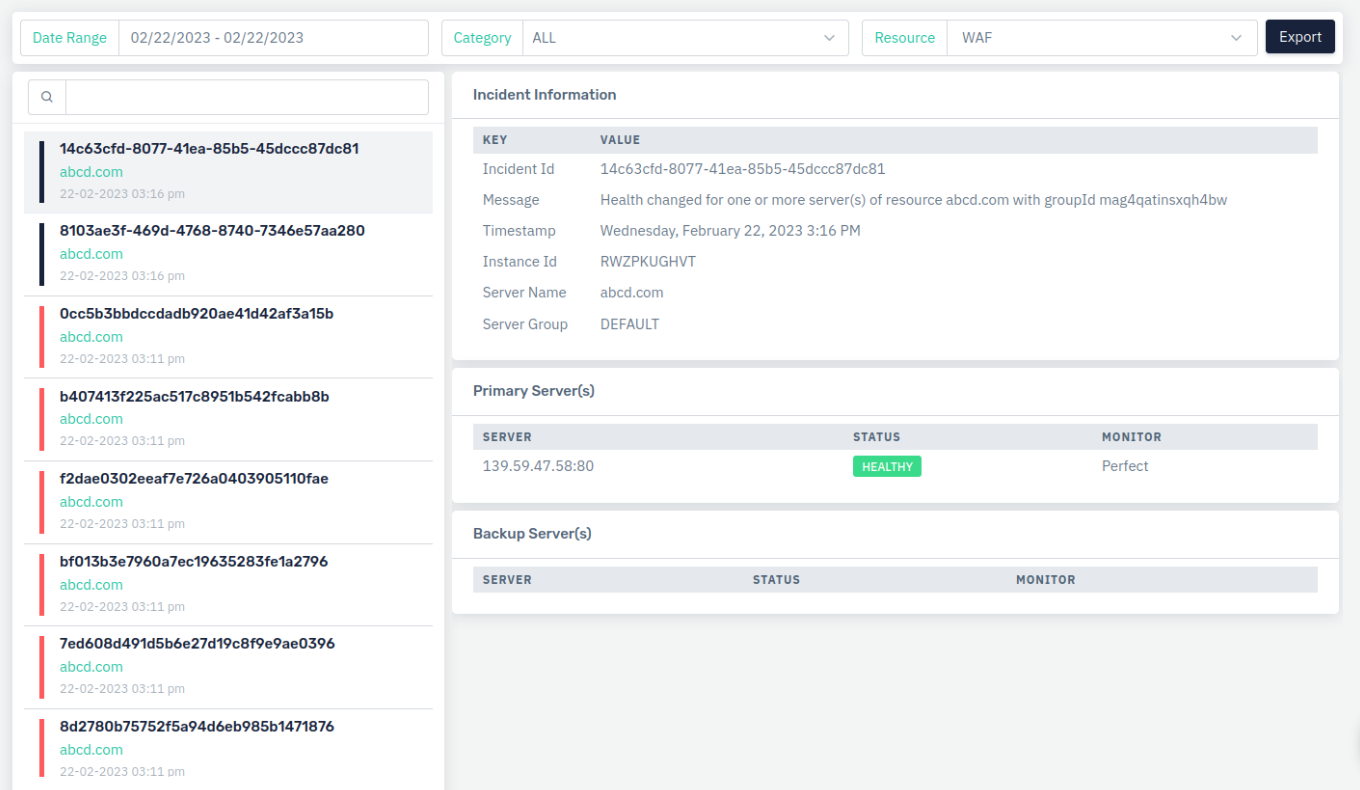This screenshot has height=790, width=1360.
Task: Click the Backup Server(s) panel heading
Action: click(532, 534)
